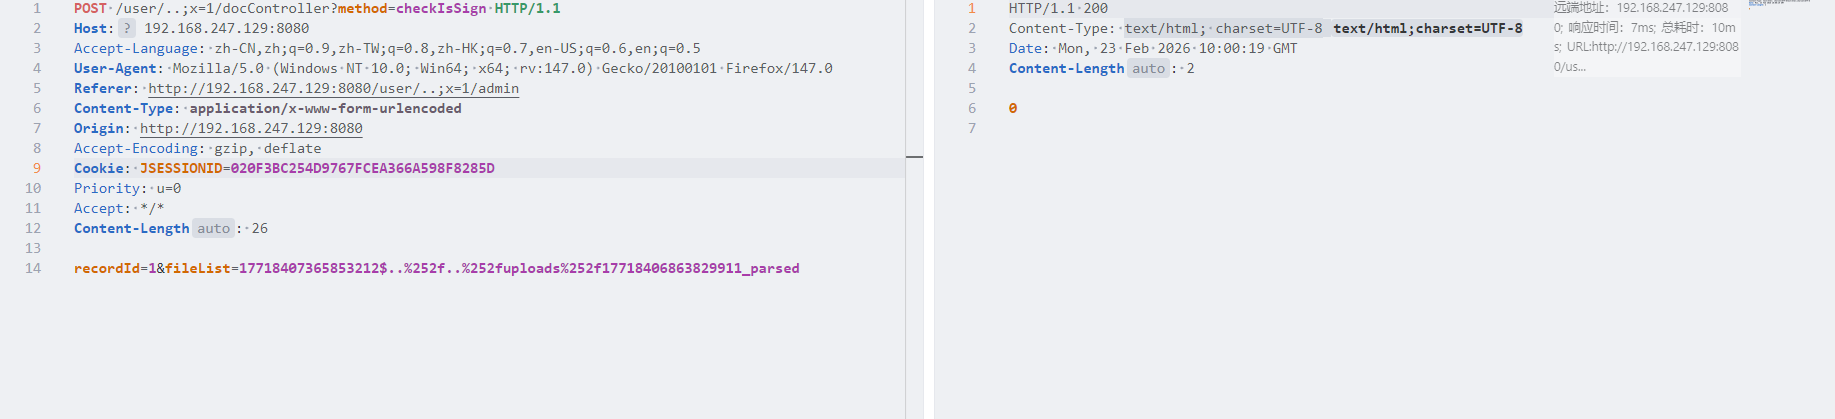Click the Accept-Encoding gzip, deflate value

pos(267,148)
